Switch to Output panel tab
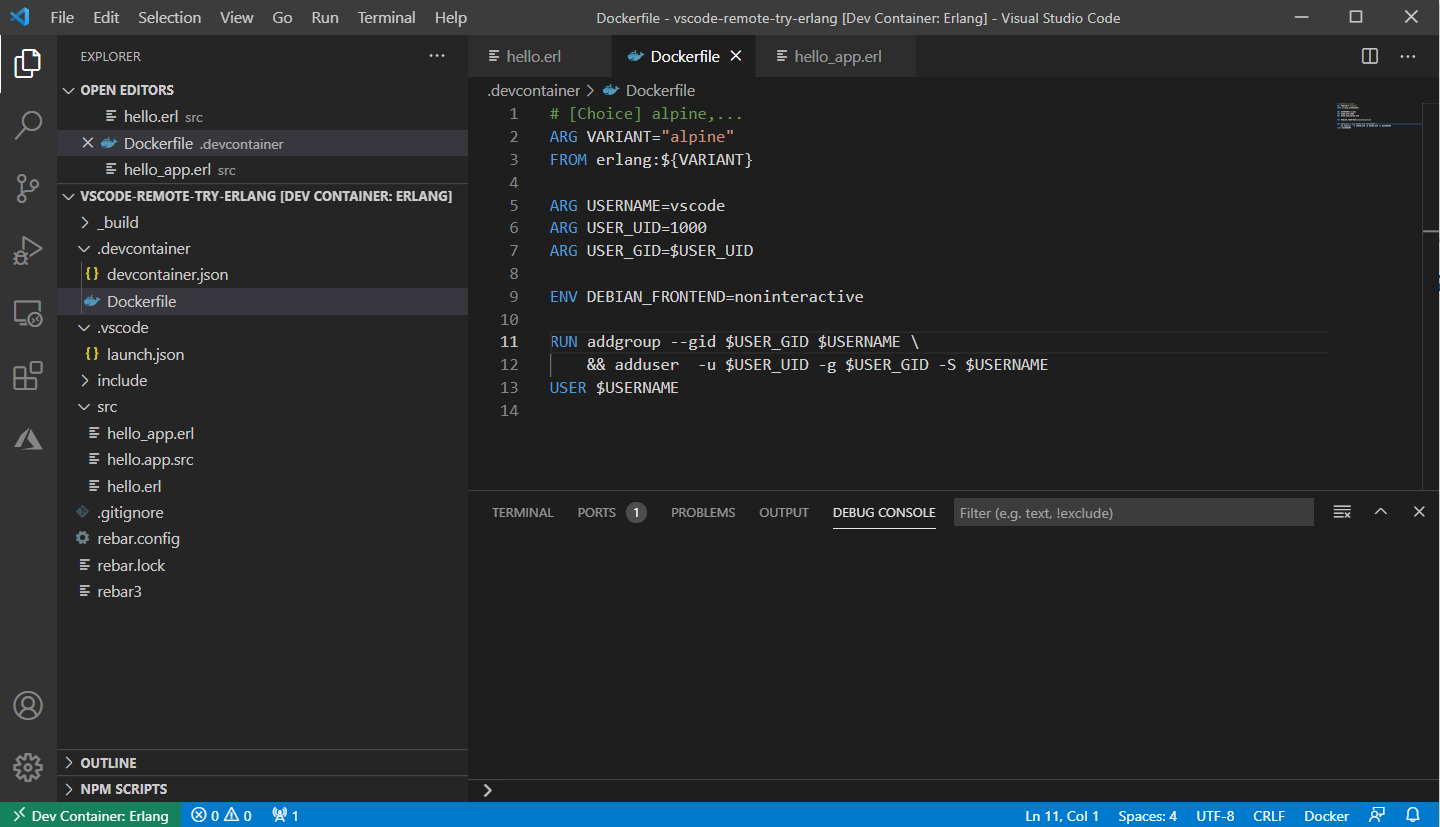The image size is (1440, 827). tap(784, 512)
